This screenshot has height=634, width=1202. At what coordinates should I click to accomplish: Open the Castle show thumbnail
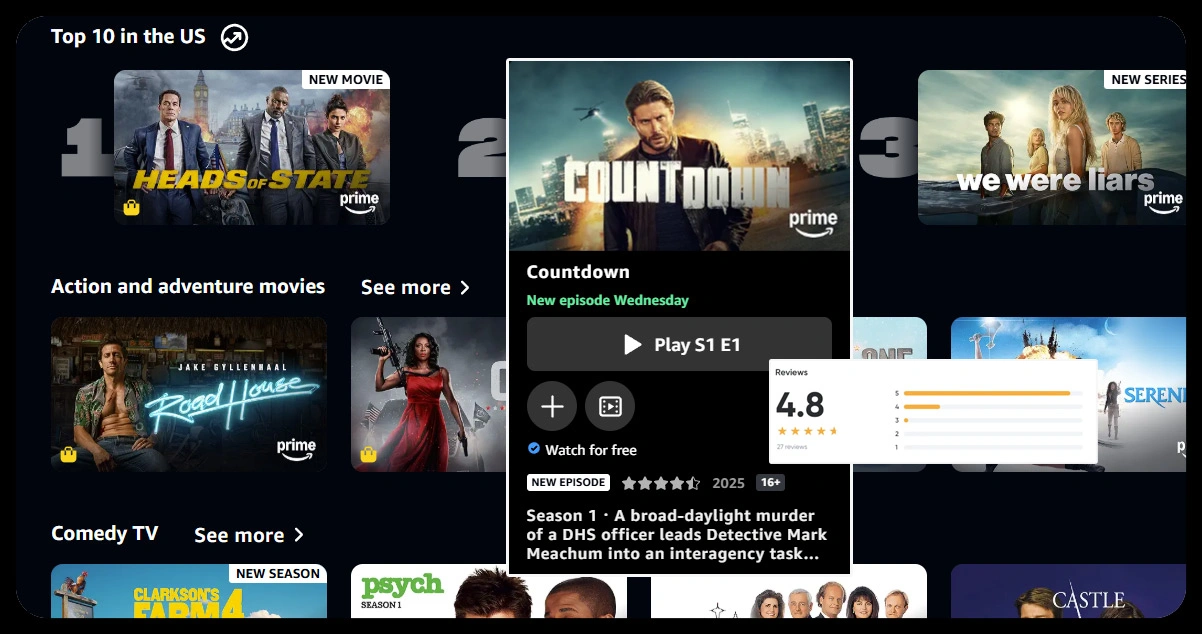[1068, 591]
